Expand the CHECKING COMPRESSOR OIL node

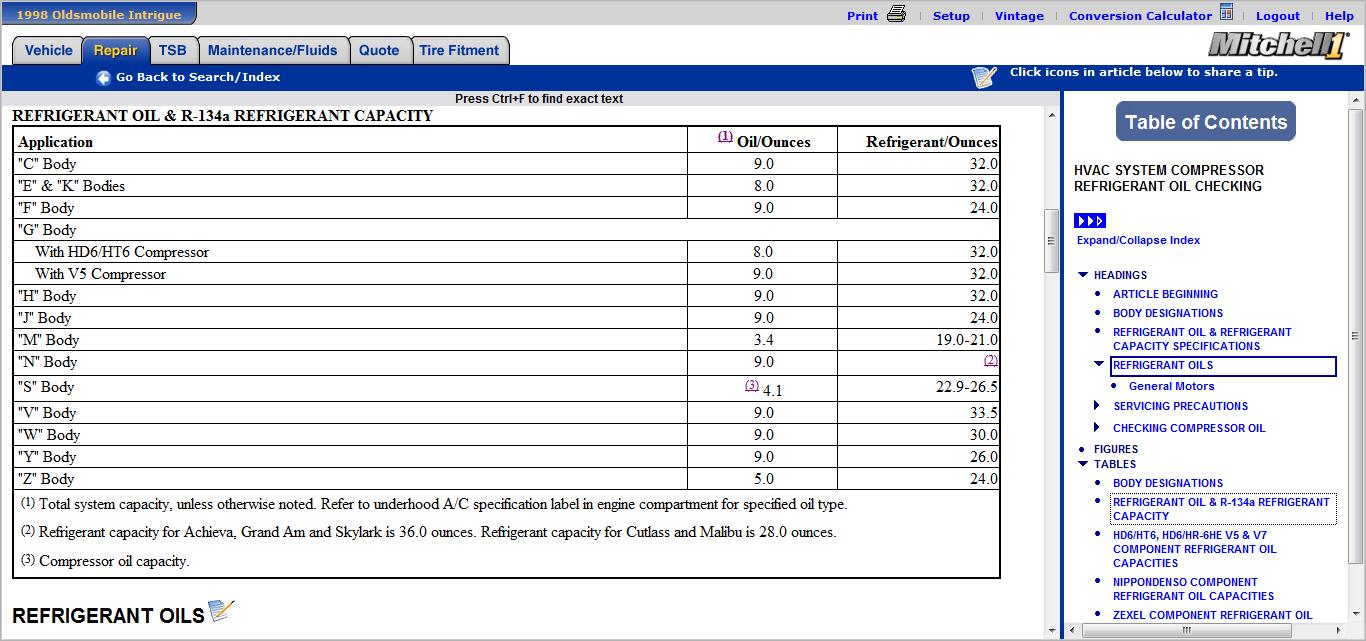tap(1098, 428)
